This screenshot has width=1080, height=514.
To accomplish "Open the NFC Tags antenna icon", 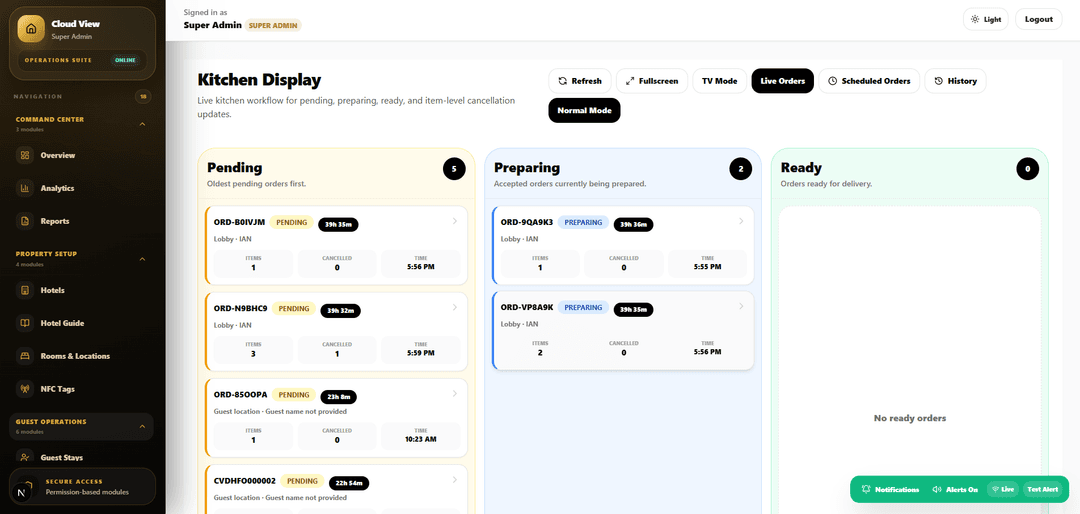I will pos(25,389).
